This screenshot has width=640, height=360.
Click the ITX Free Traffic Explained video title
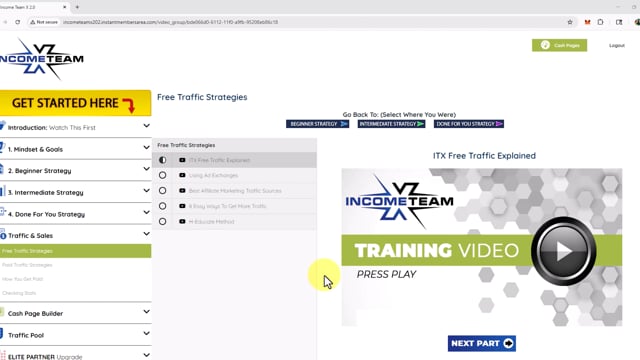484,156
